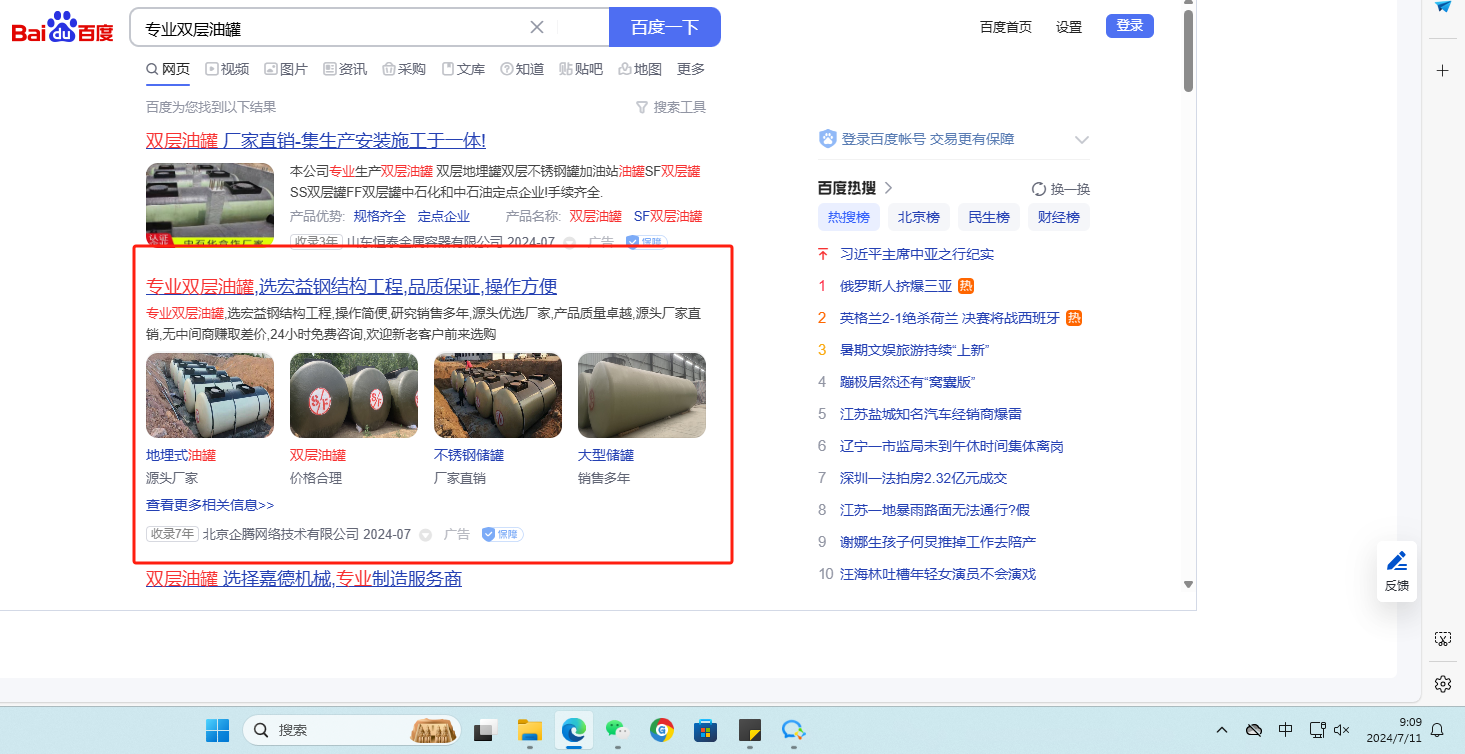
Task: Click the 反馈 feedback button
Action: (x=1397, y=571)
